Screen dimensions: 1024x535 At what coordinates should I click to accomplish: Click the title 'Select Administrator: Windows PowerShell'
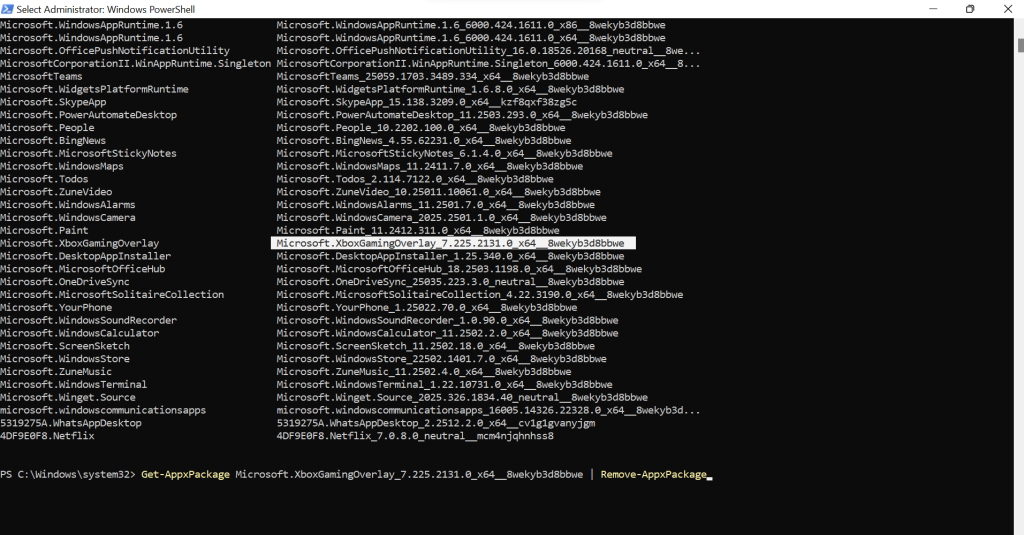(106, 9)
